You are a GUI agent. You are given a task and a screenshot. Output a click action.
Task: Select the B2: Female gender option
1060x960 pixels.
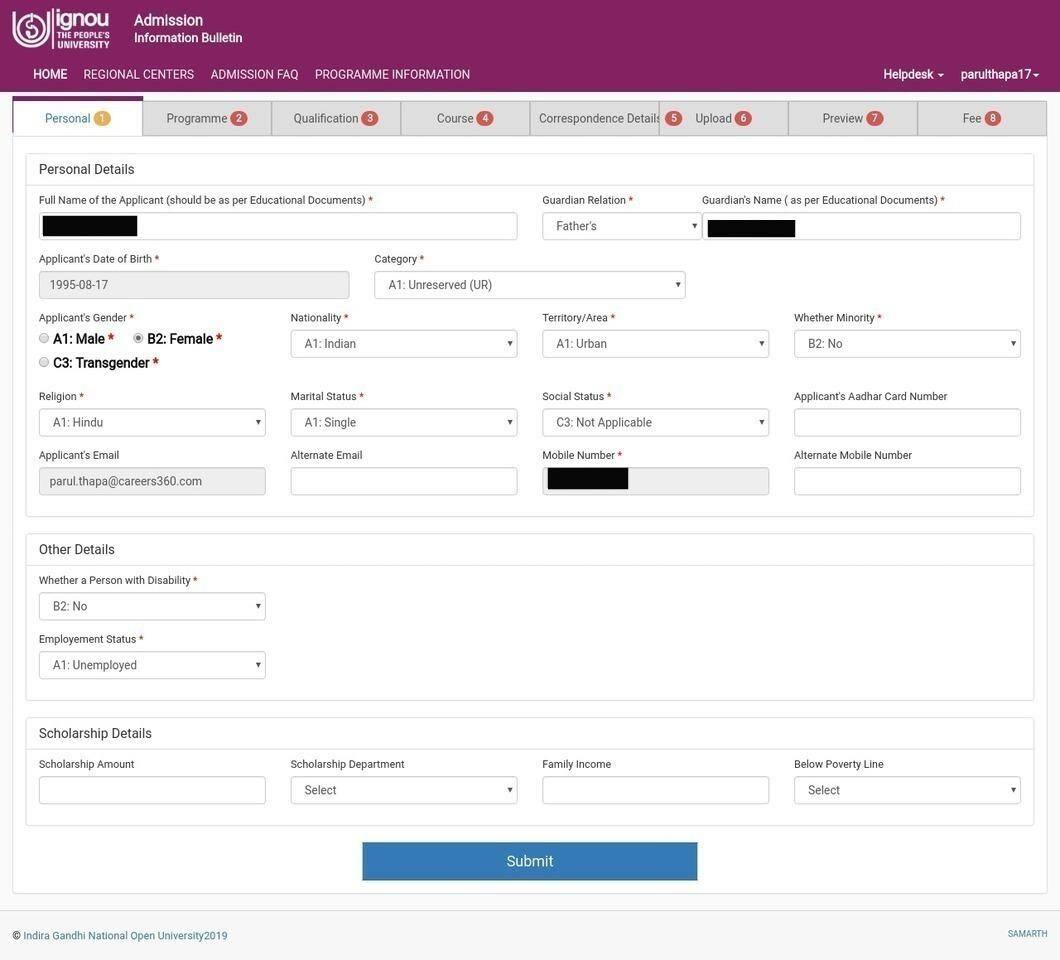(x=138, y=339)
